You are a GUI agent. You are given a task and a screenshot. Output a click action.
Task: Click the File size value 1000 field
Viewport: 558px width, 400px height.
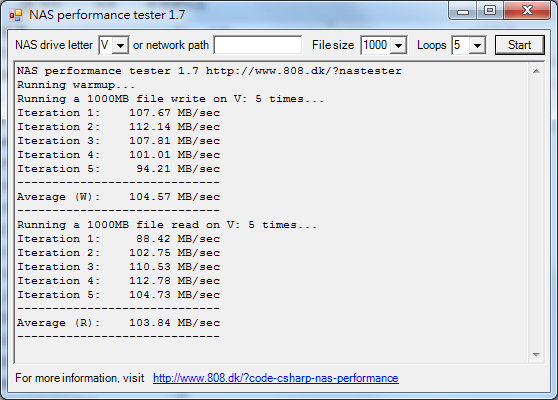pyautogui.click(x=376, y=45)
